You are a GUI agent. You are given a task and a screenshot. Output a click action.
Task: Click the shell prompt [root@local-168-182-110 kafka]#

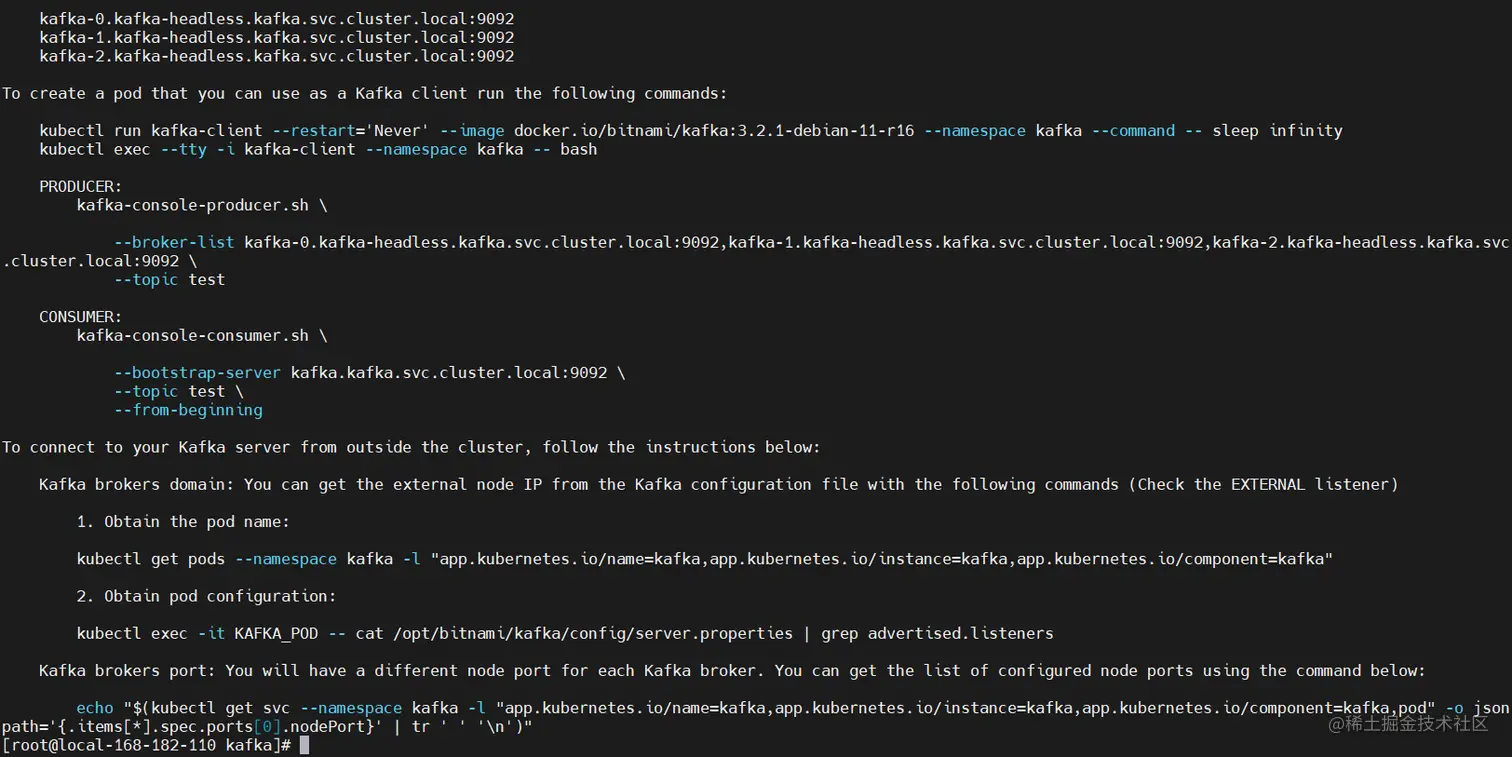pyautogui.click(x=147, y=745)
